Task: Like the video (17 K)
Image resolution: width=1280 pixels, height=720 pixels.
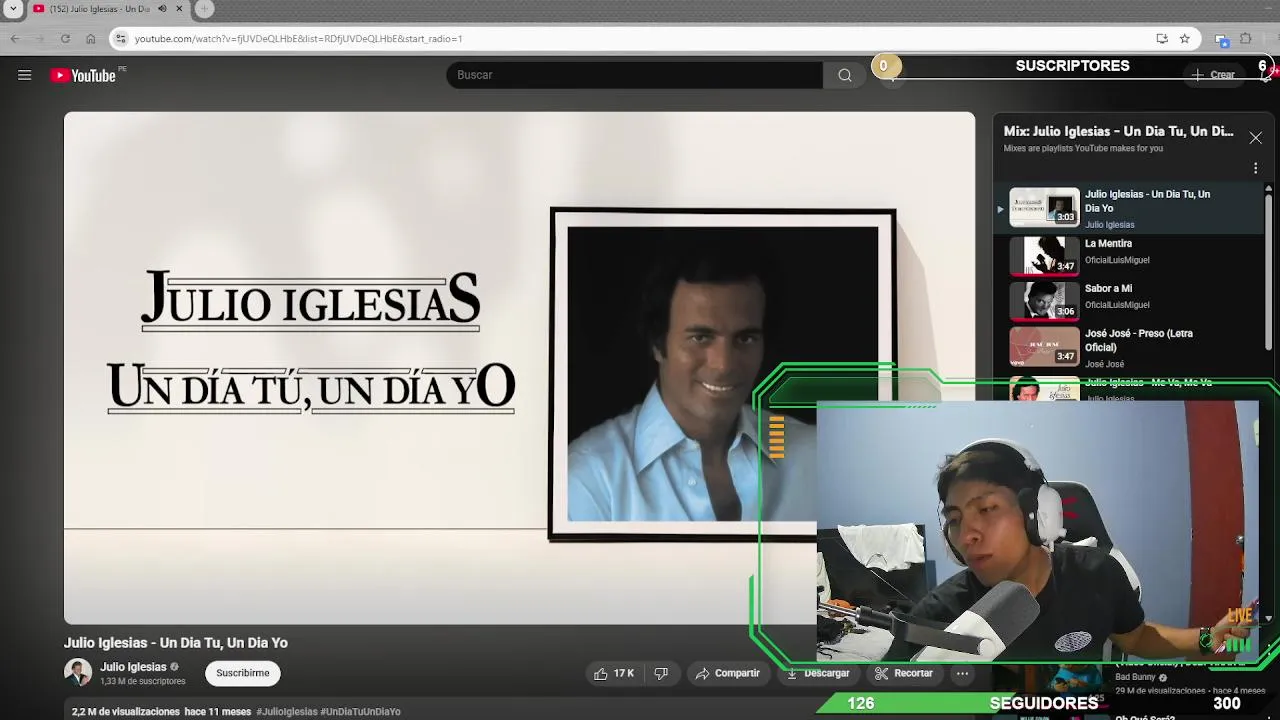Action: 613,673
